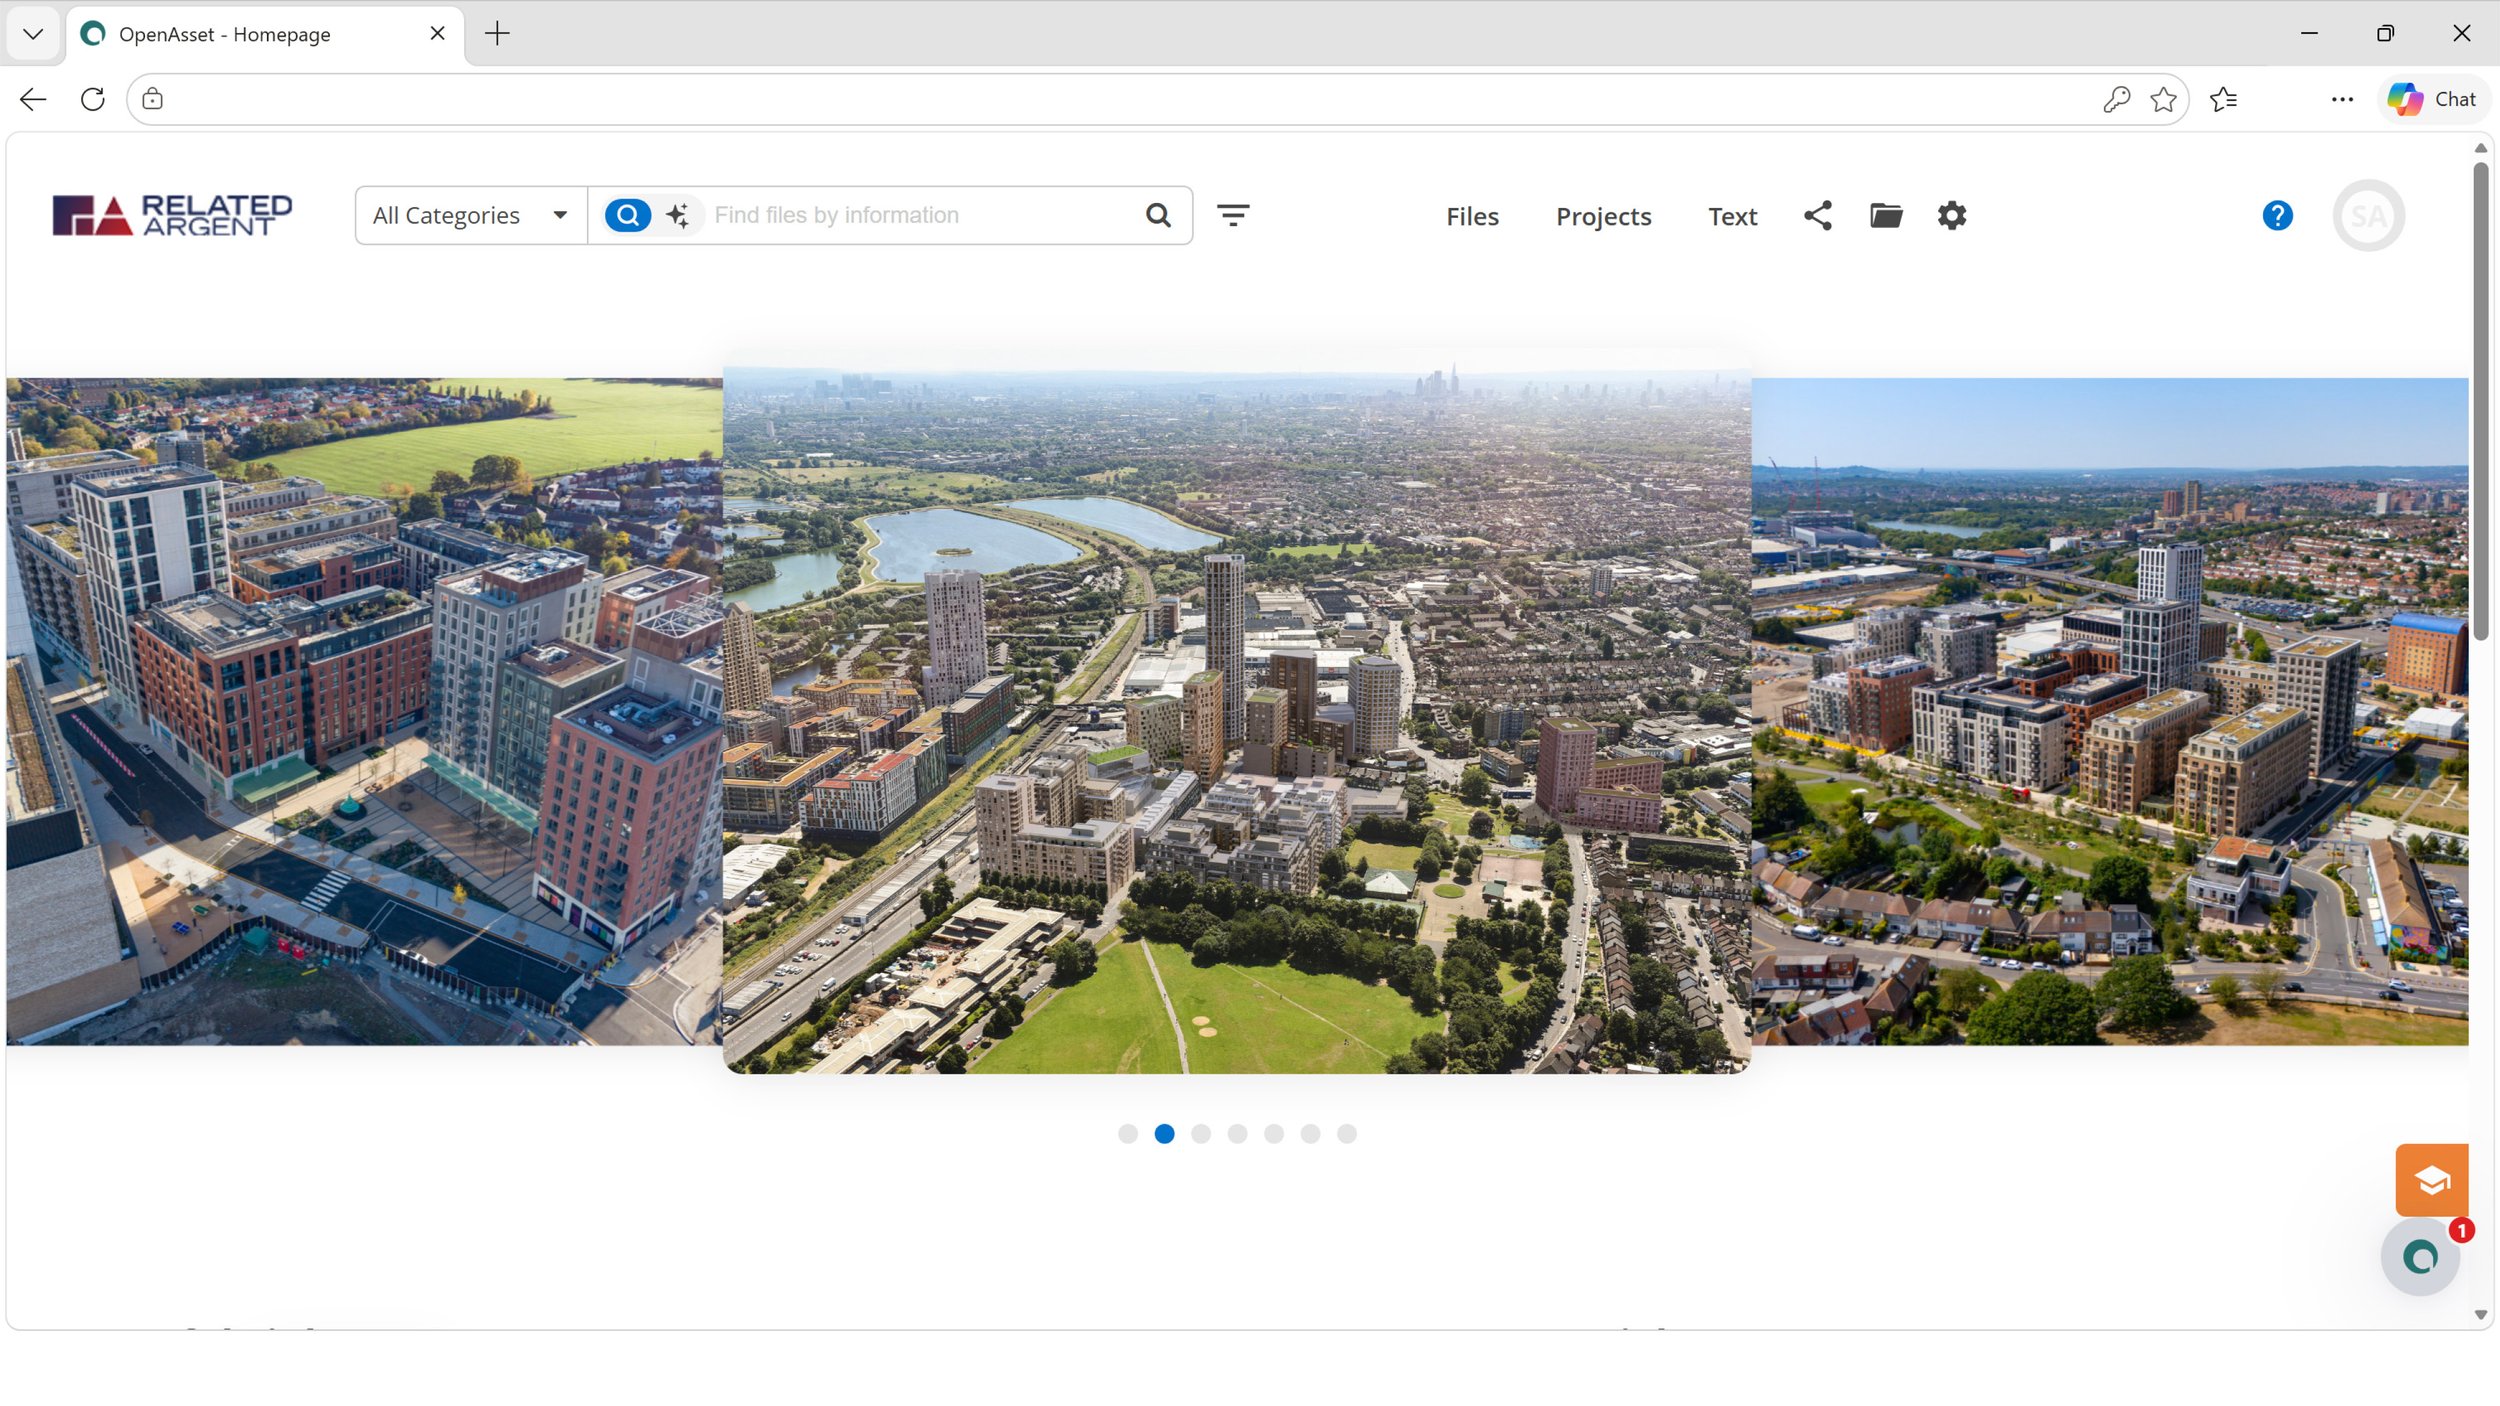Select the first carousel dot
This screenshot has height=1406, width=2500.
point(1128,1133)
